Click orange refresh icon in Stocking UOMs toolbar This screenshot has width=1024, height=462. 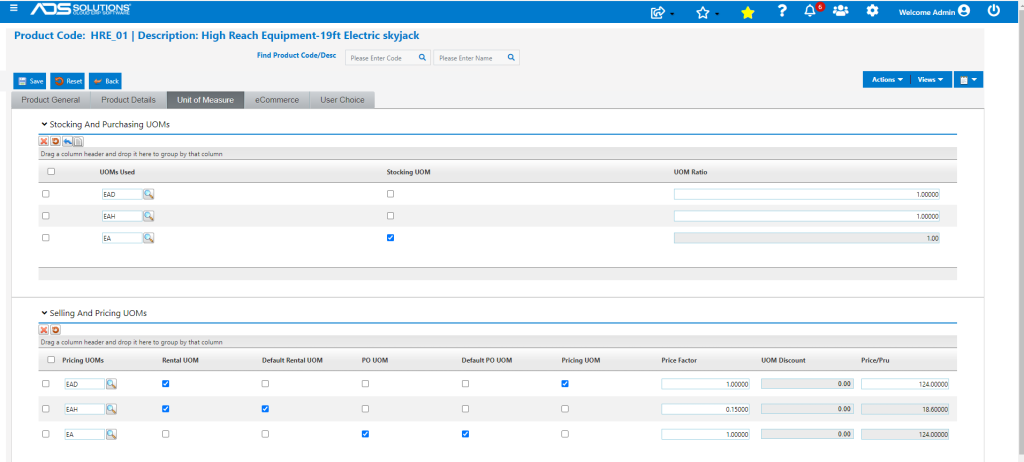[55, 141]
